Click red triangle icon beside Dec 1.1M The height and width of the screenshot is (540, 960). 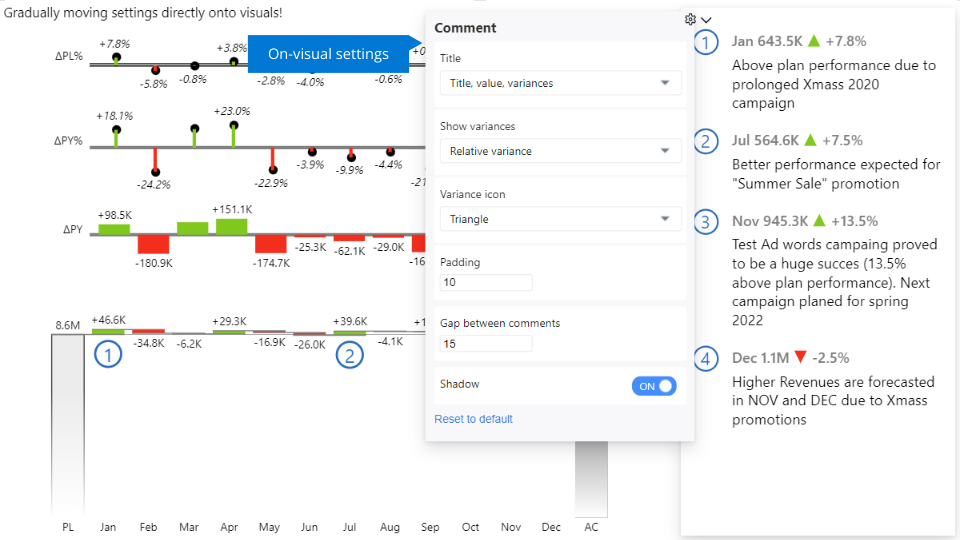click(x=800, y=358)
